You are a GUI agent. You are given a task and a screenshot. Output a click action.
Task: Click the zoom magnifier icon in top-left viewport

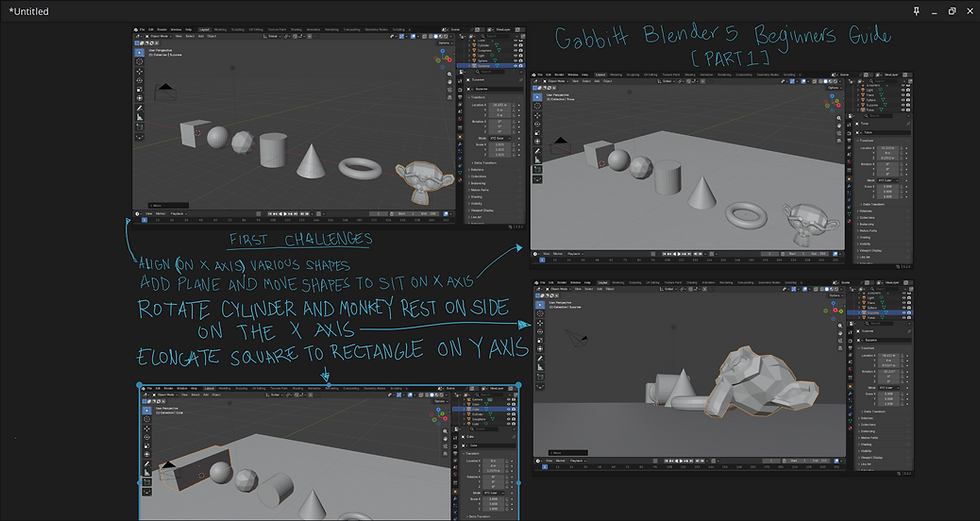pos(449,74)
